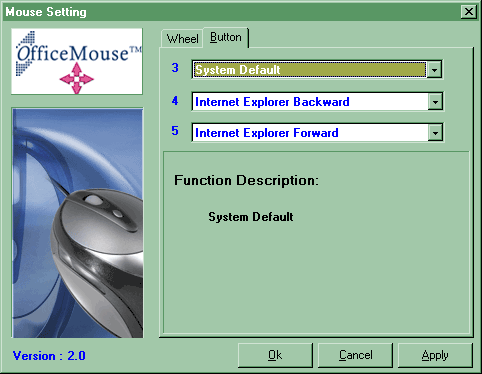Image resolution: width=482 pixels, height=374 pixels.
Task: Open the button 3 dropdown arrow
Action: 434,70
